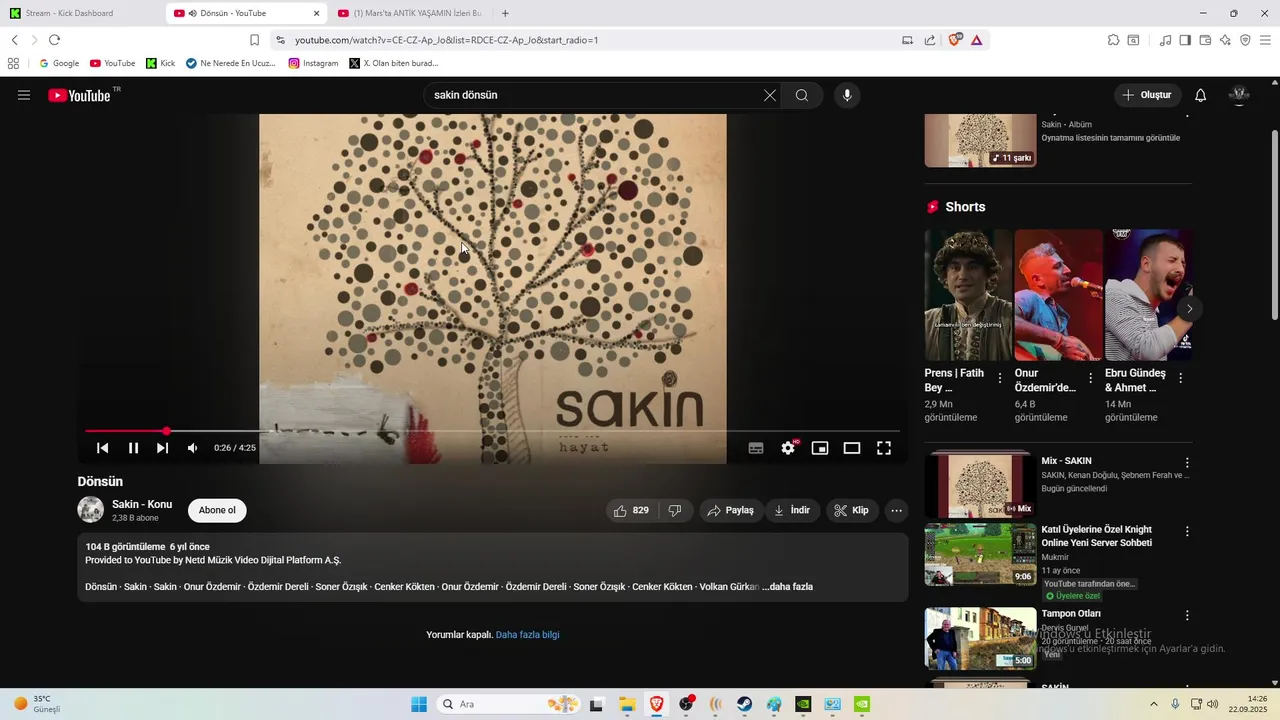
Task: Bookmark this page icon
Action: point(254,40)
